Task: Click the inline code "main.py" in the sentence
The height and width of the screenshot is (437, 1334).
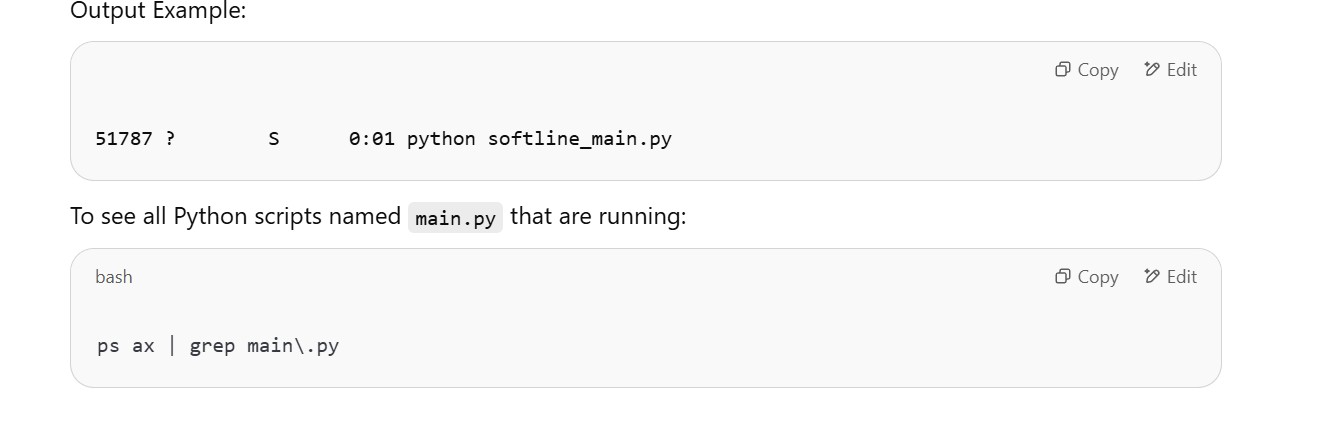Action: [x=455, y=218]
